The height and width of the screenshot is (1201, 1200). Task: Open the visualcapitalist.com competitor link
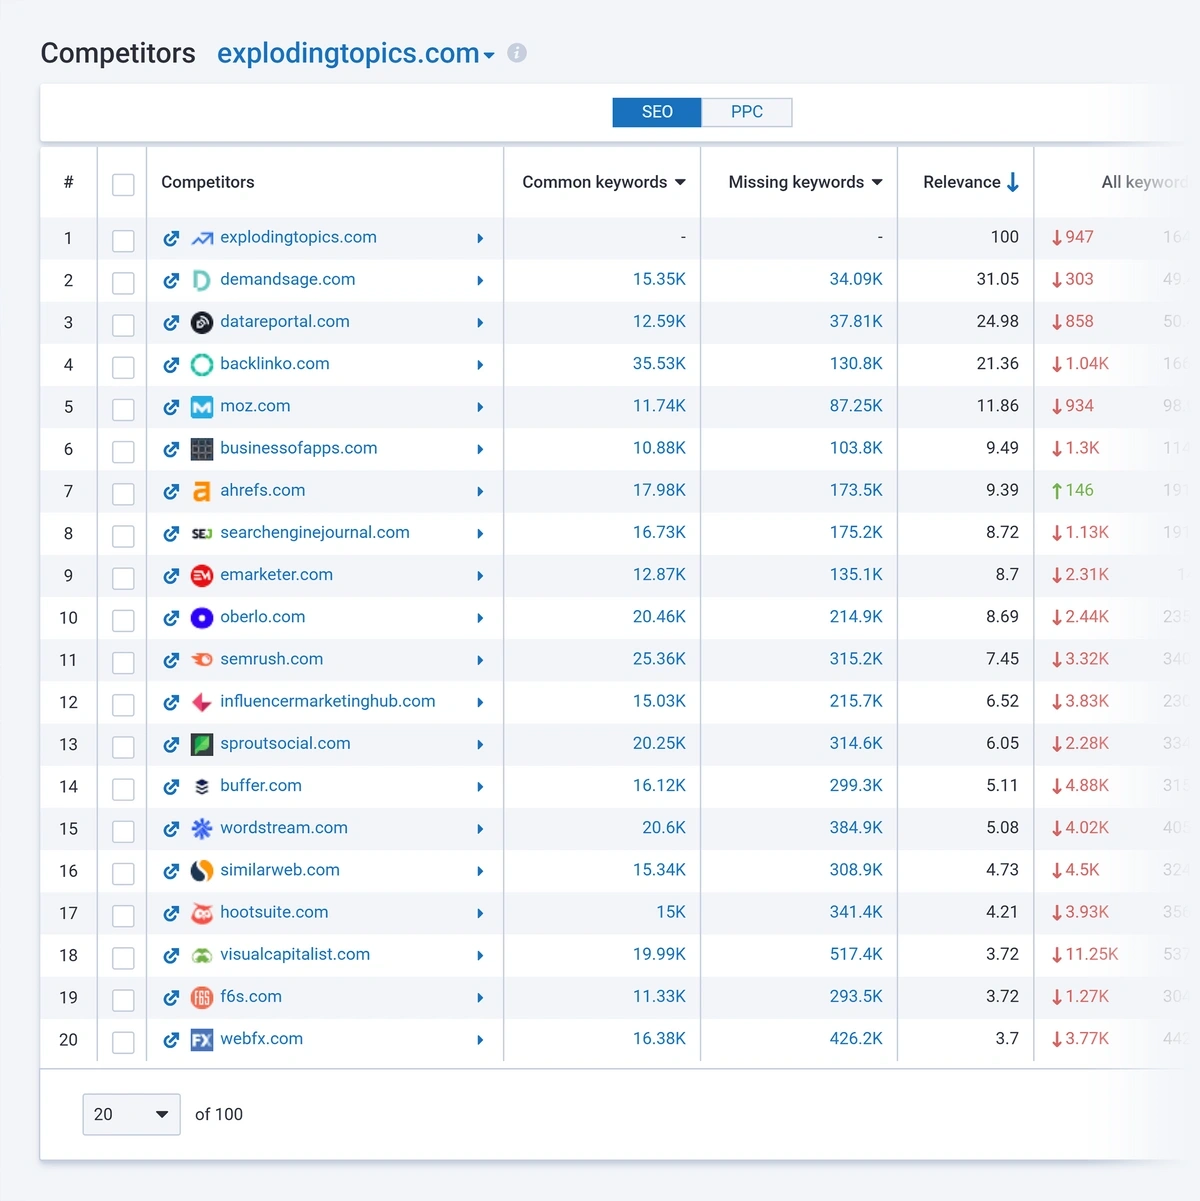coord(295,954)
